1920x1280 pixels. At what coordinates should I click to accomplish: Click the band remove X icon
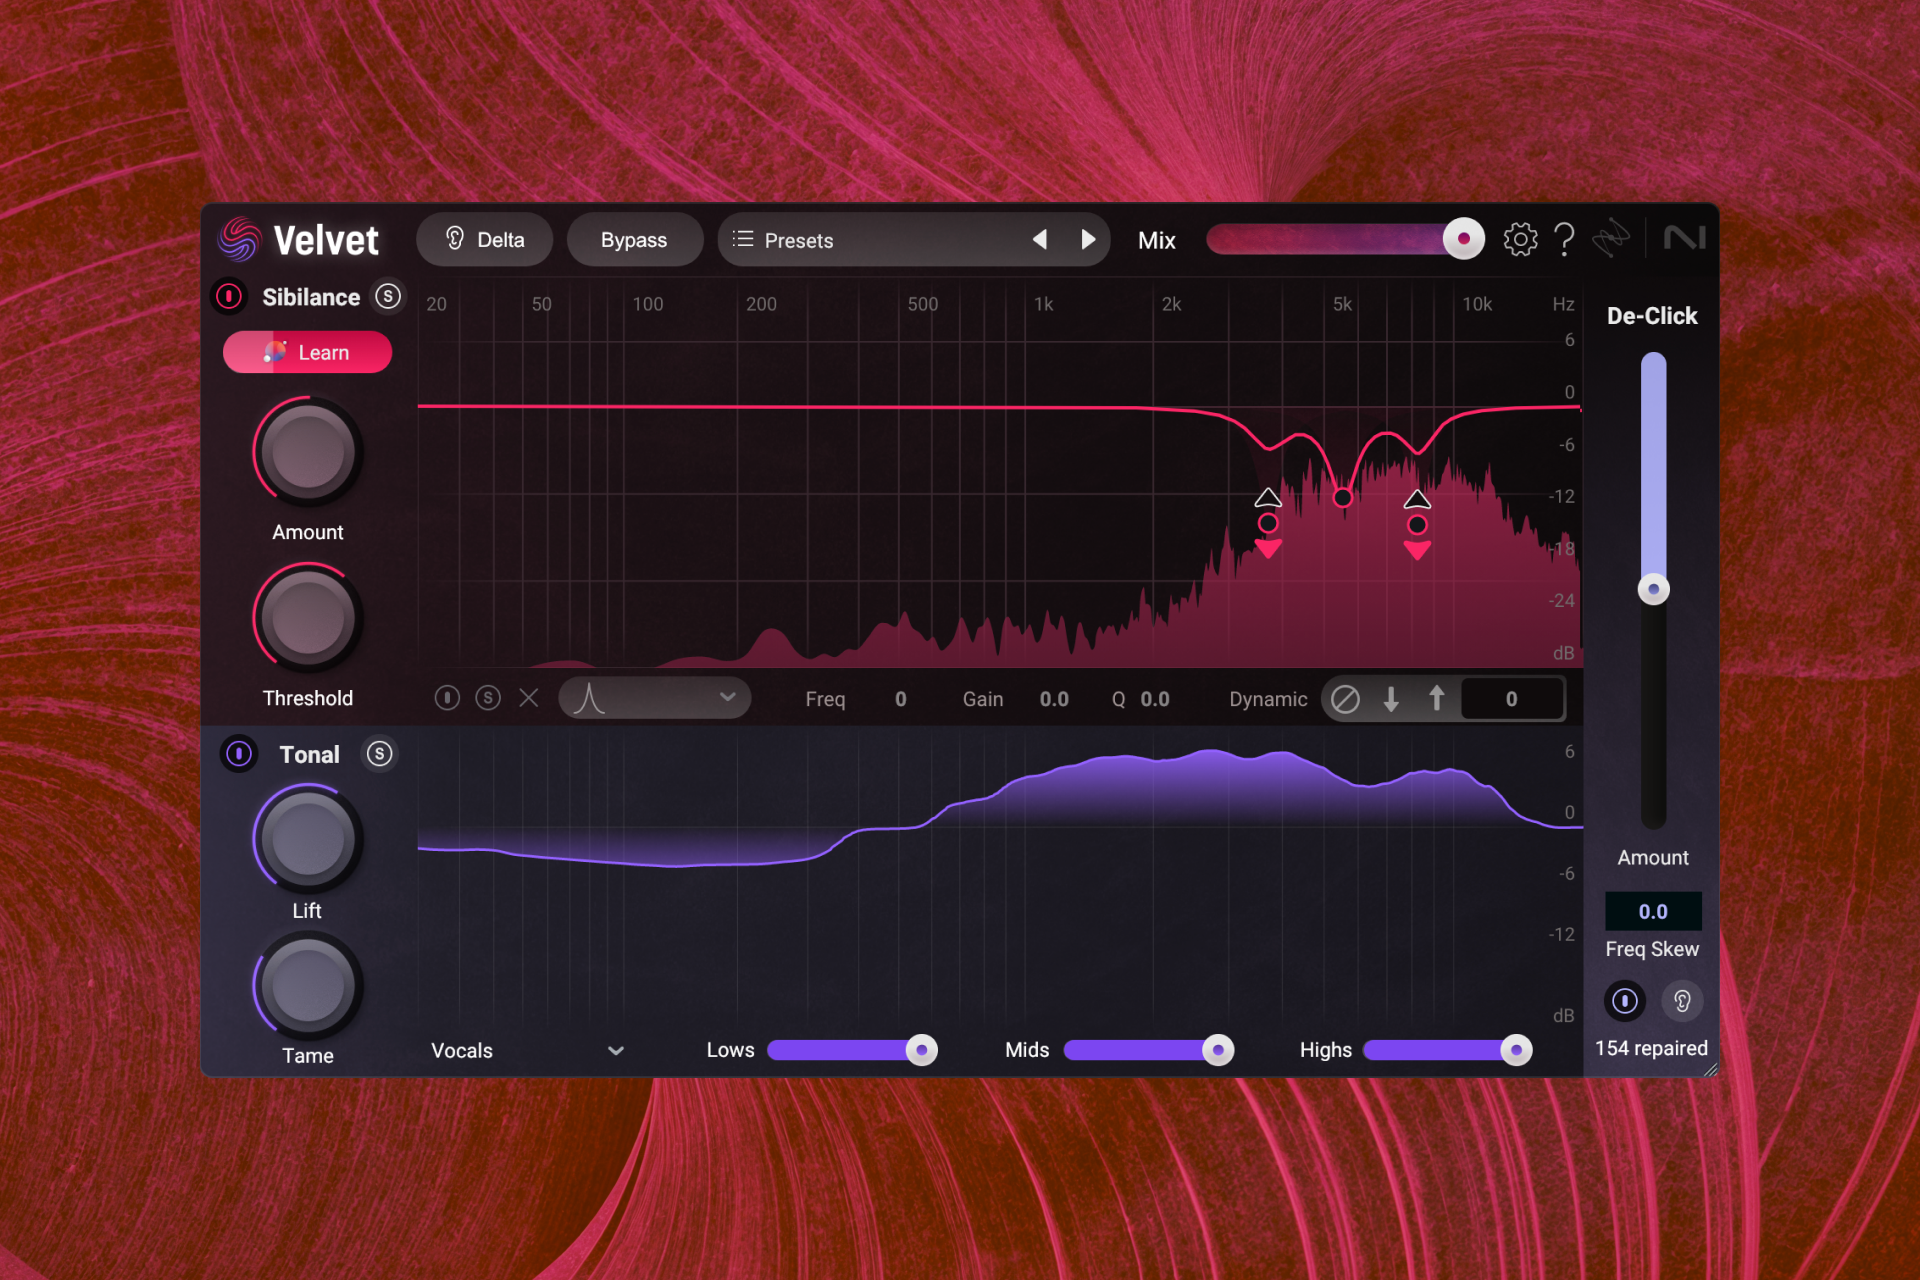[x=529, y=698]
